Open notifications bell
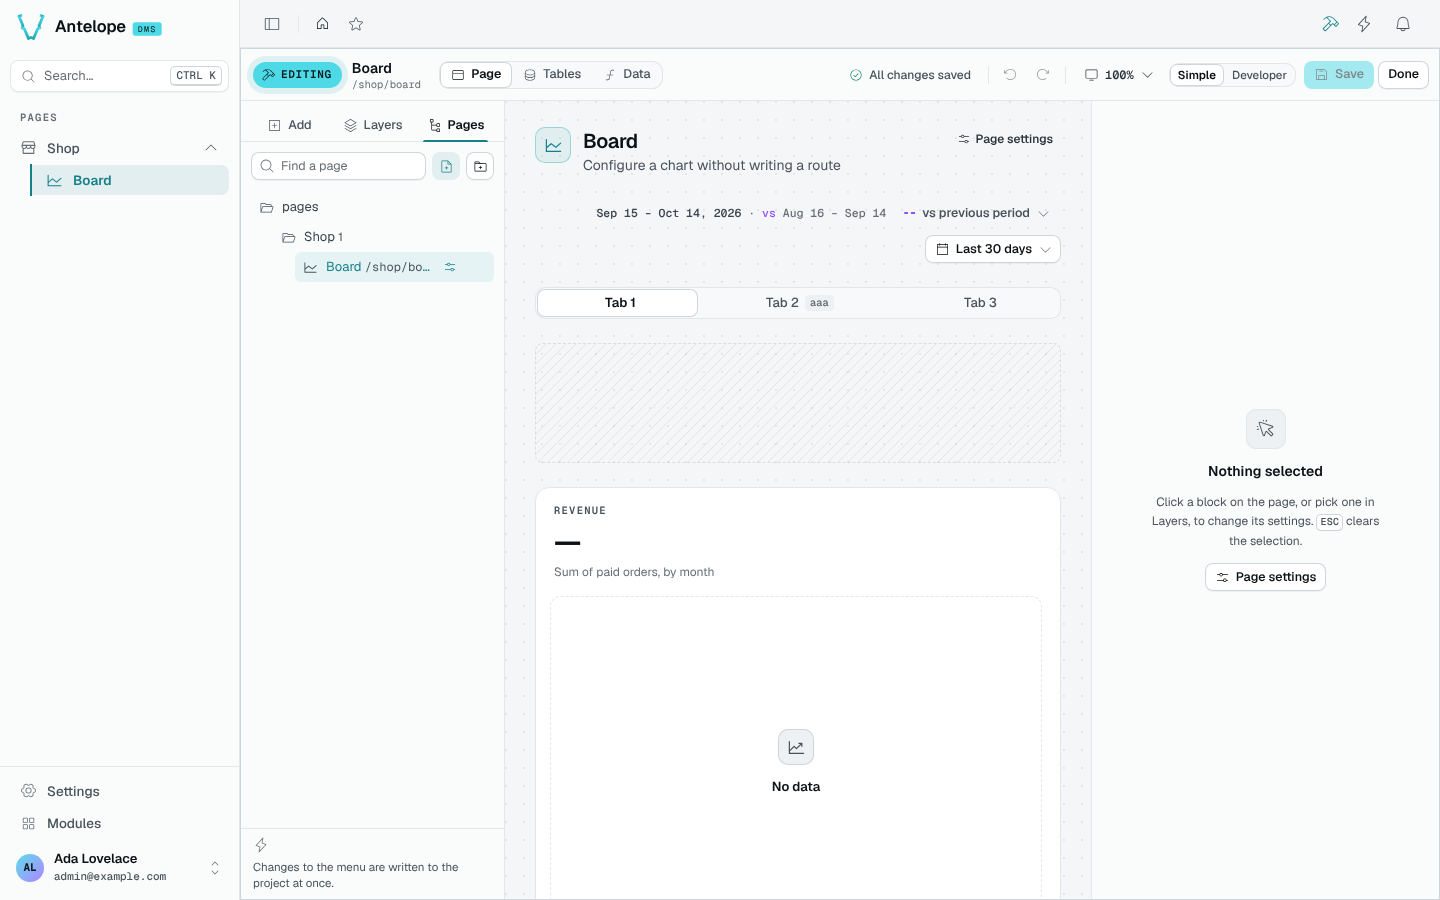The image size is (1440, 900). [x=1403, y=24]
